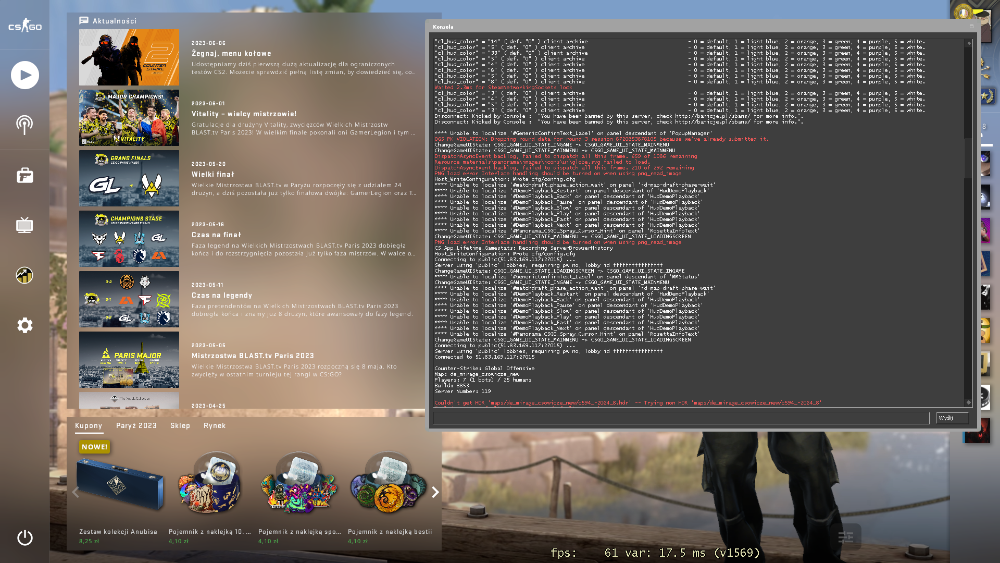
Task: Click the Aktualności news header icon
Action: click(84, 20)
